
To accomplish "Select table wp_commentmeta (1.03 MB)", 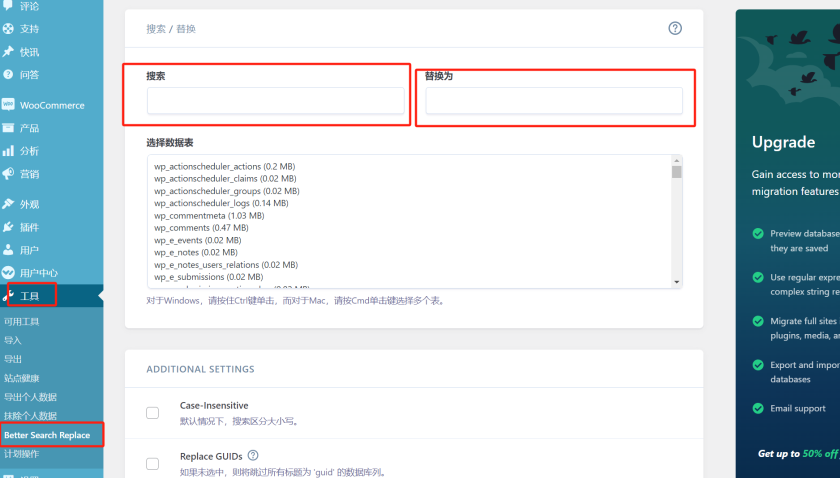I will (209, 216).
